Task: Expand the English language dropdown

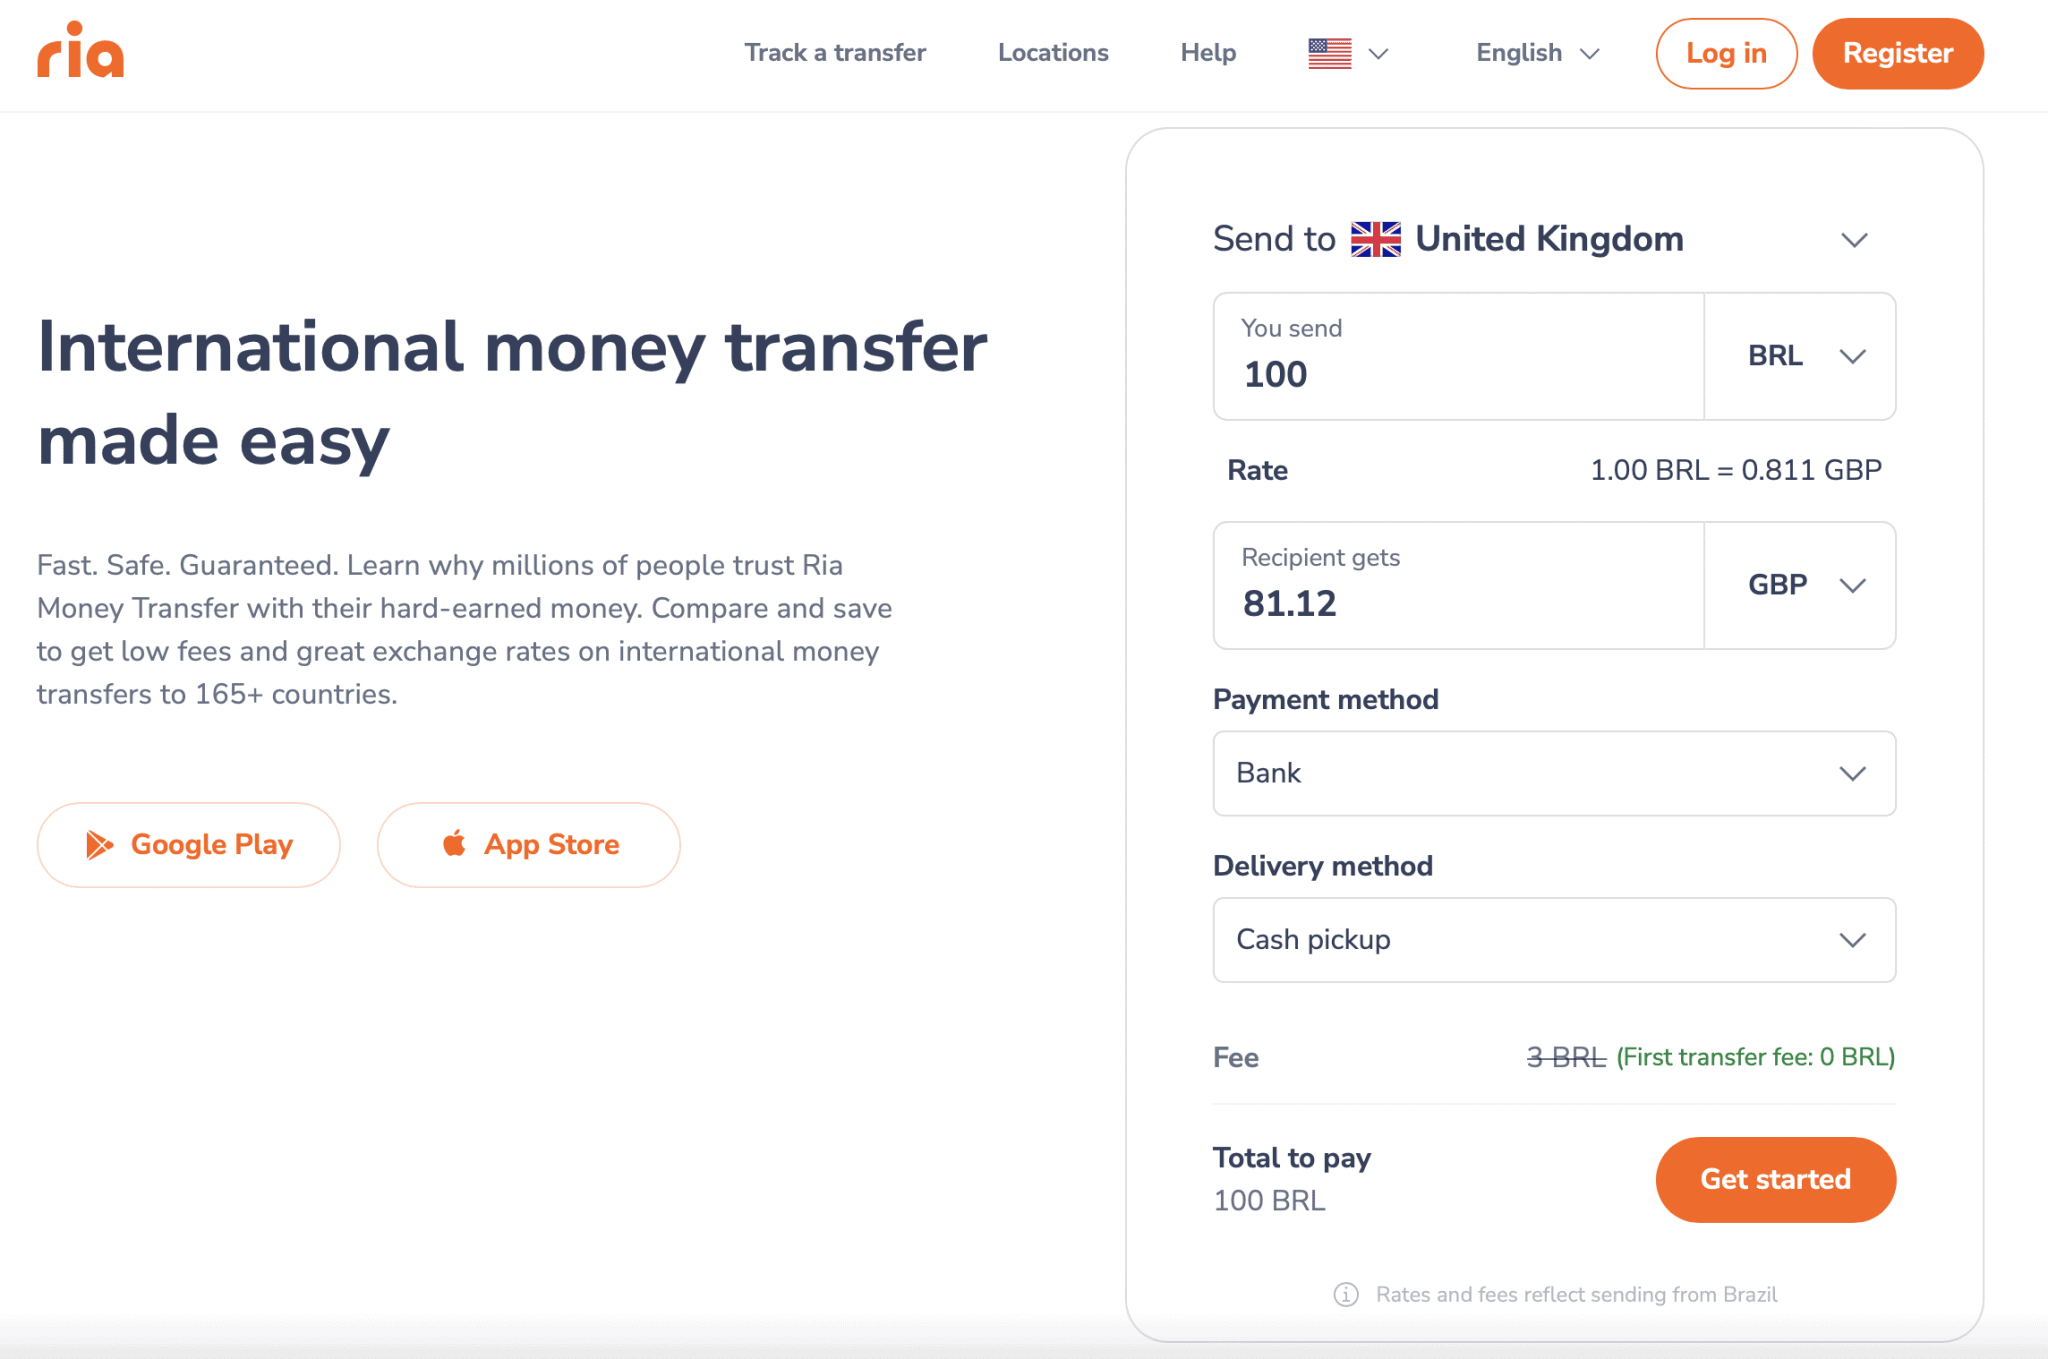Action: tap(1536, 53)
